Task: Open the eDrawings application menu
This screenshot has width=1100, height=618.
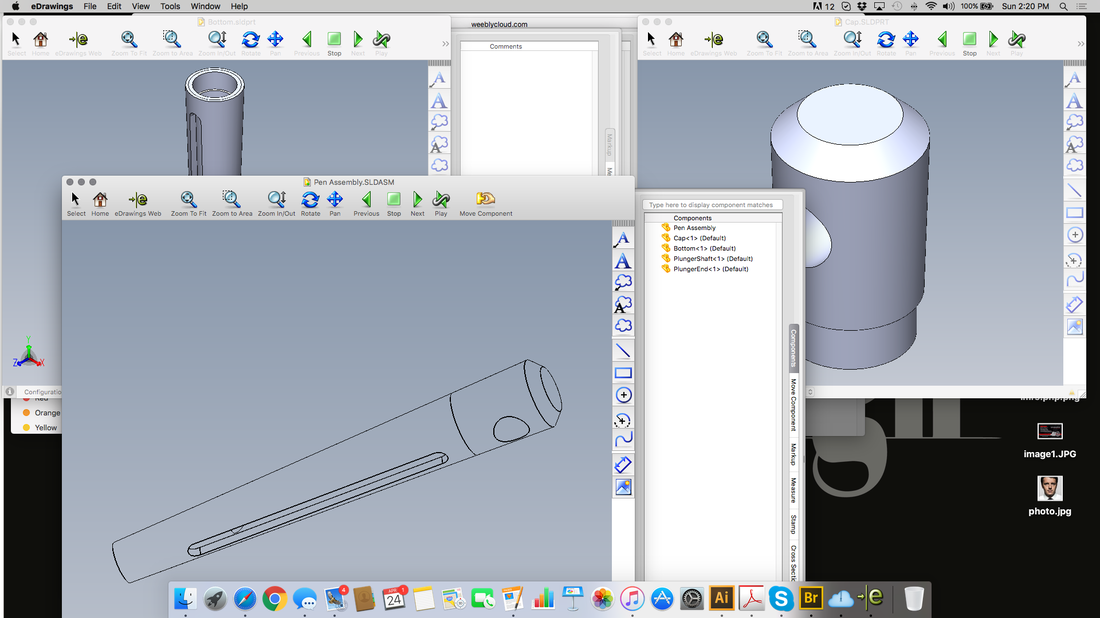Action: (52, 6)
